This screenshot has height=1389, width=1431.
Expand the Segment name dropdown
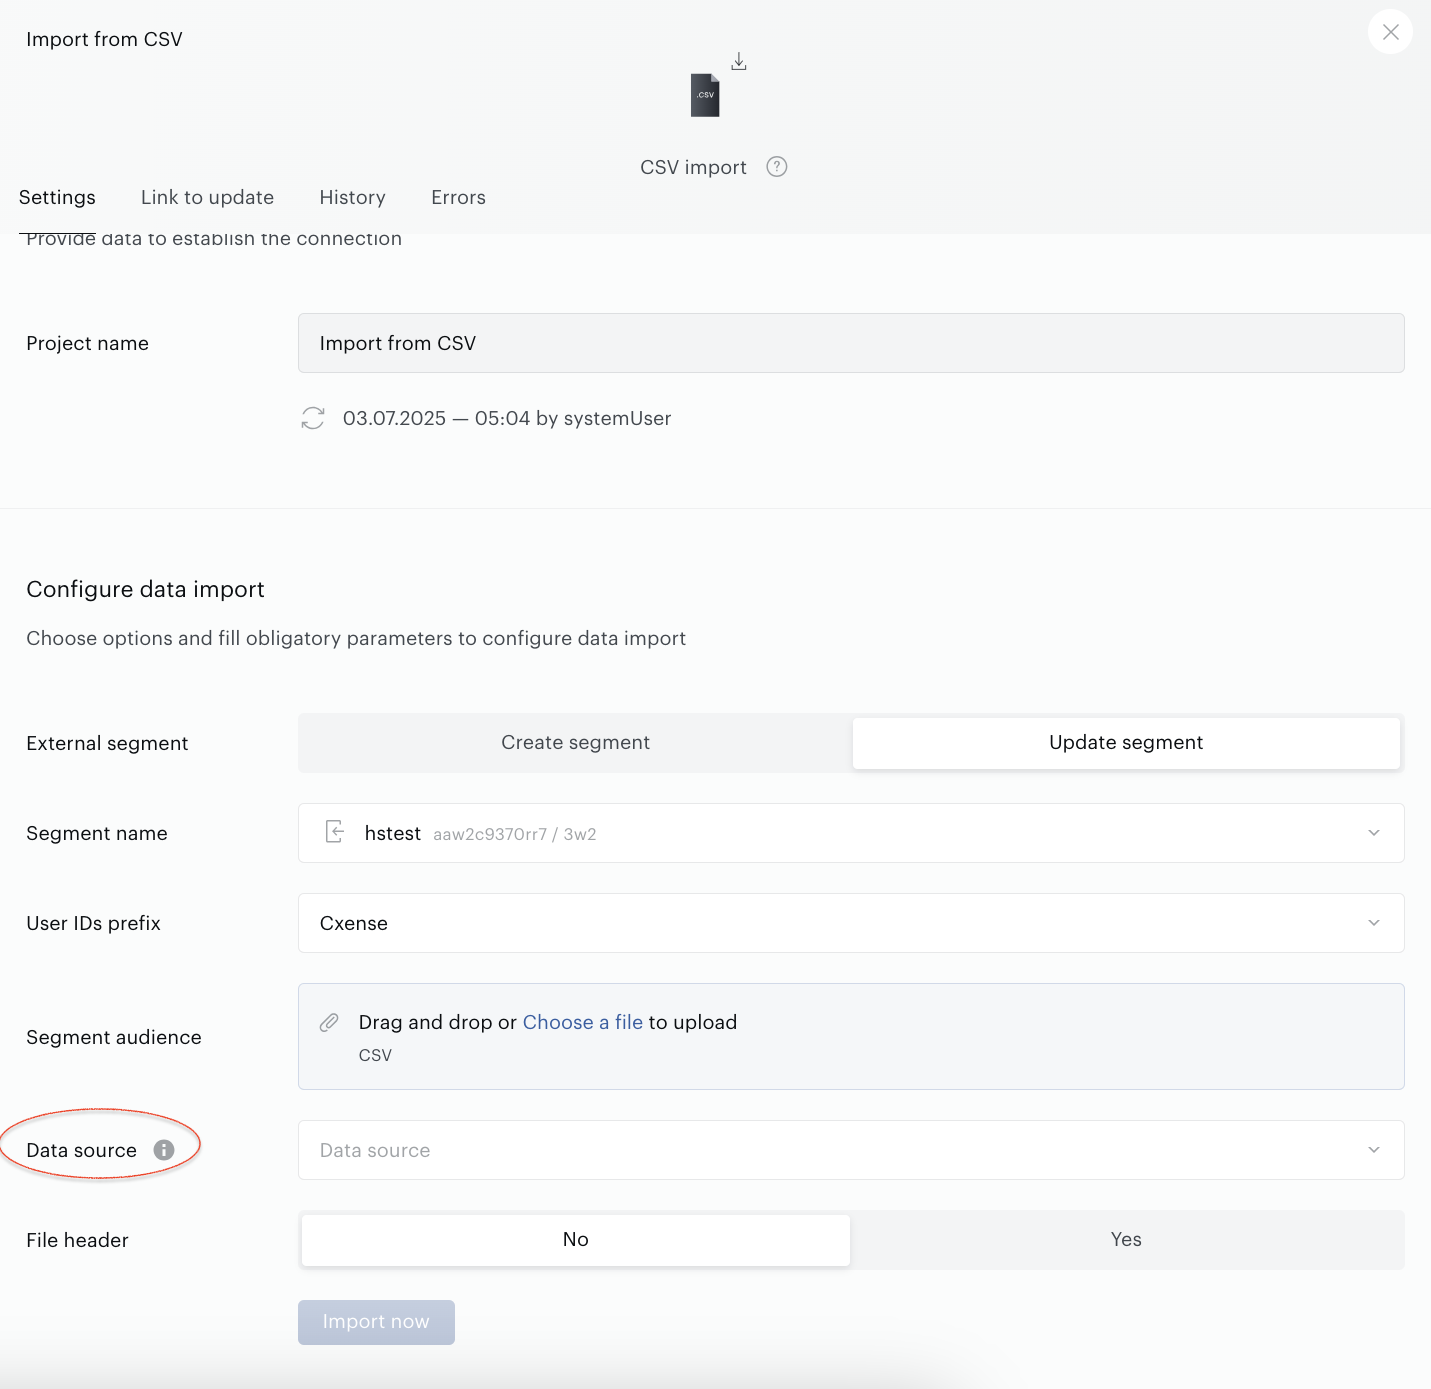pos(851,833)
